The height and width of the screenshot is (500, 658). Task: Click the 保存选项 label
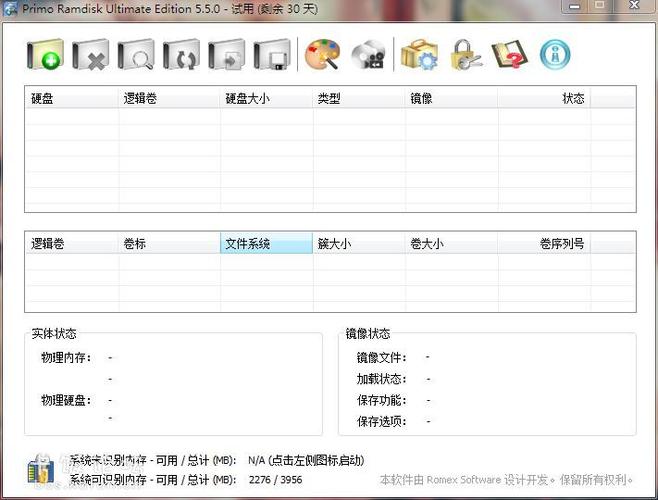[381, 421]
